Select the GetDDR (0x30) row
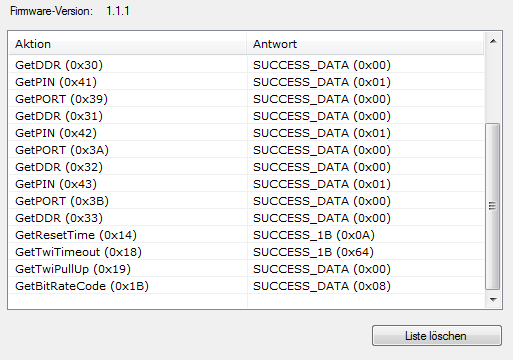Viewport: 513px width, 360px height. (247, 65)
